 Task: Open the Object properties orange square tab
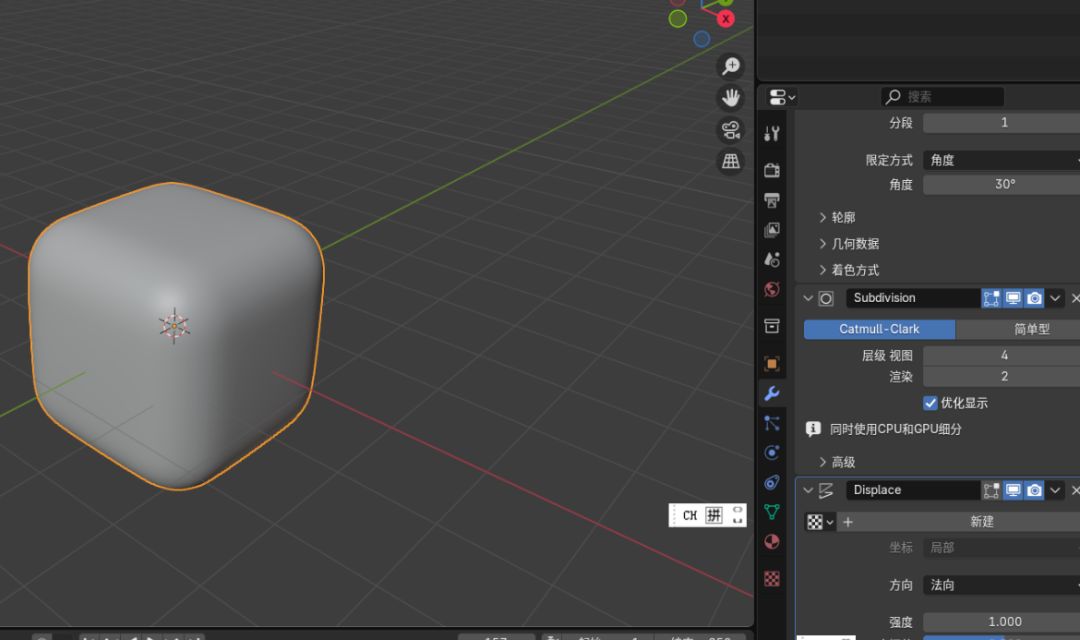[x=772, y=363]
